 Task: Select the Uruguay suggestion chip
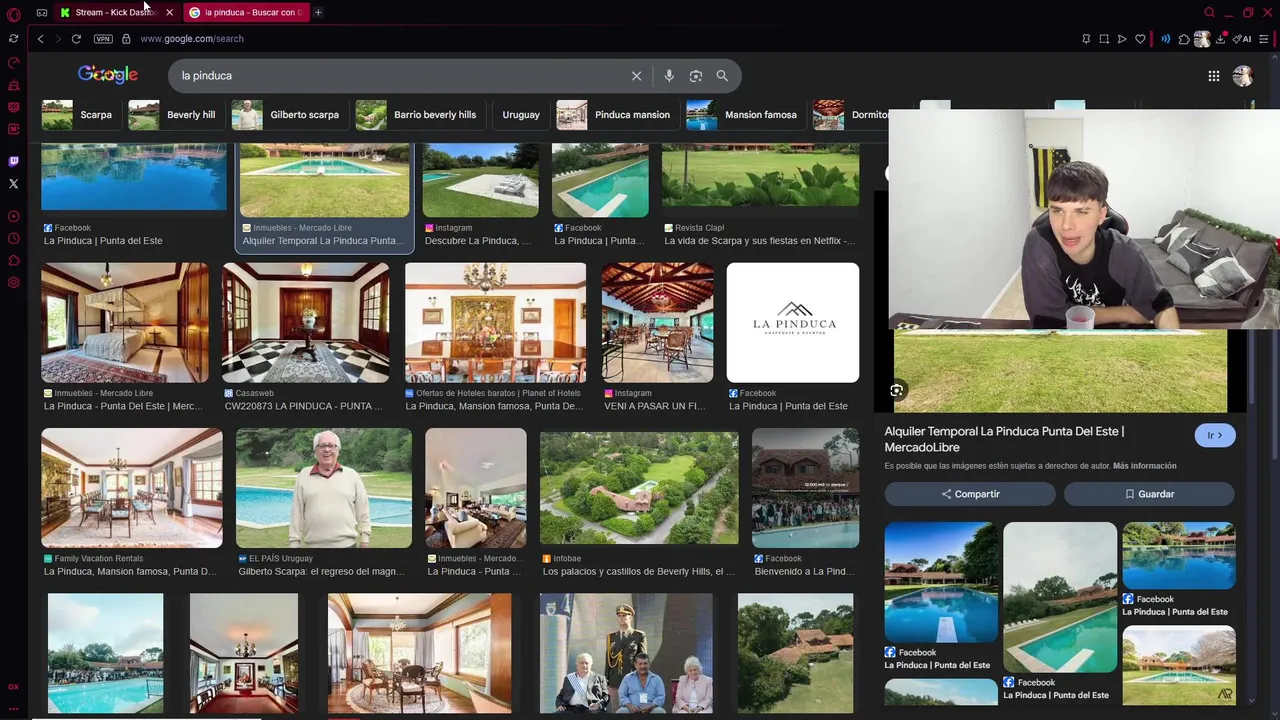520,115
